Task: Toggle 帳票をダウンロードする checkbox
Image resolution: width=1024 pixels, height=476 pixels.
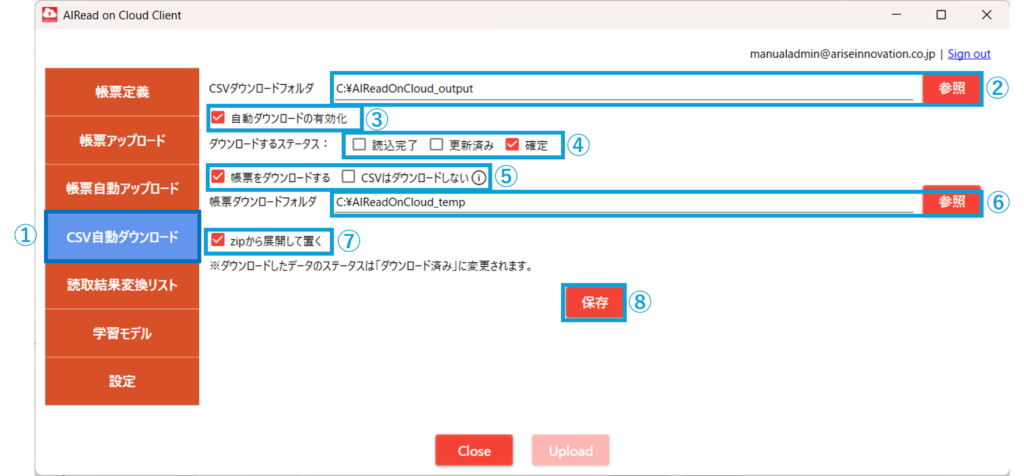Action: (218, 176)
